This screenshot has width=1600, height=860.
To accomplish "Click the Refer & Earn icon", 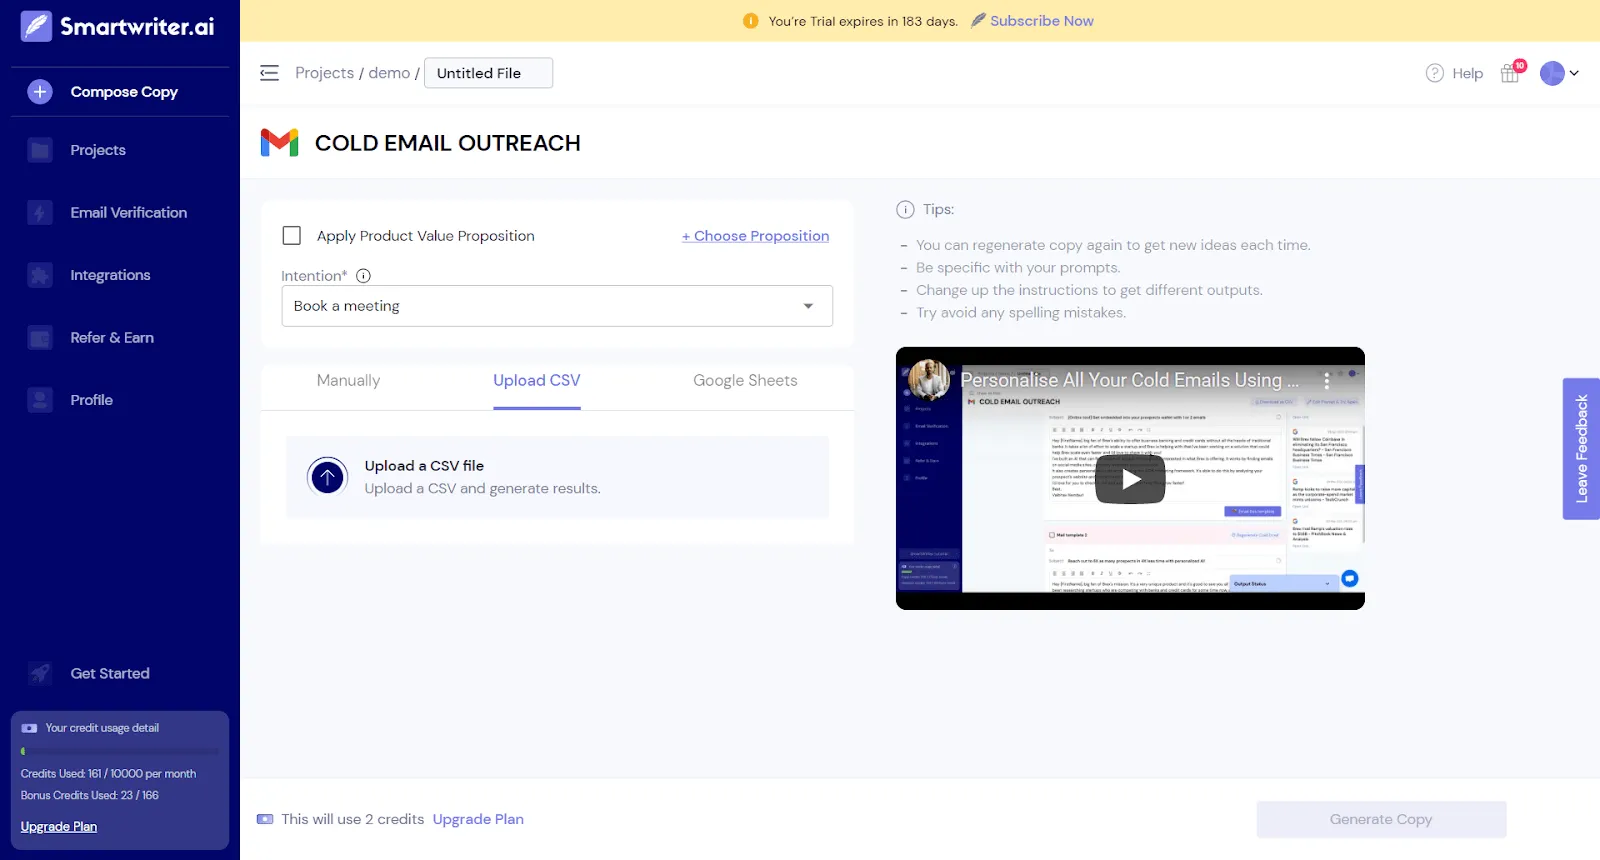I will pyautogui.click(x=40, y=337).
